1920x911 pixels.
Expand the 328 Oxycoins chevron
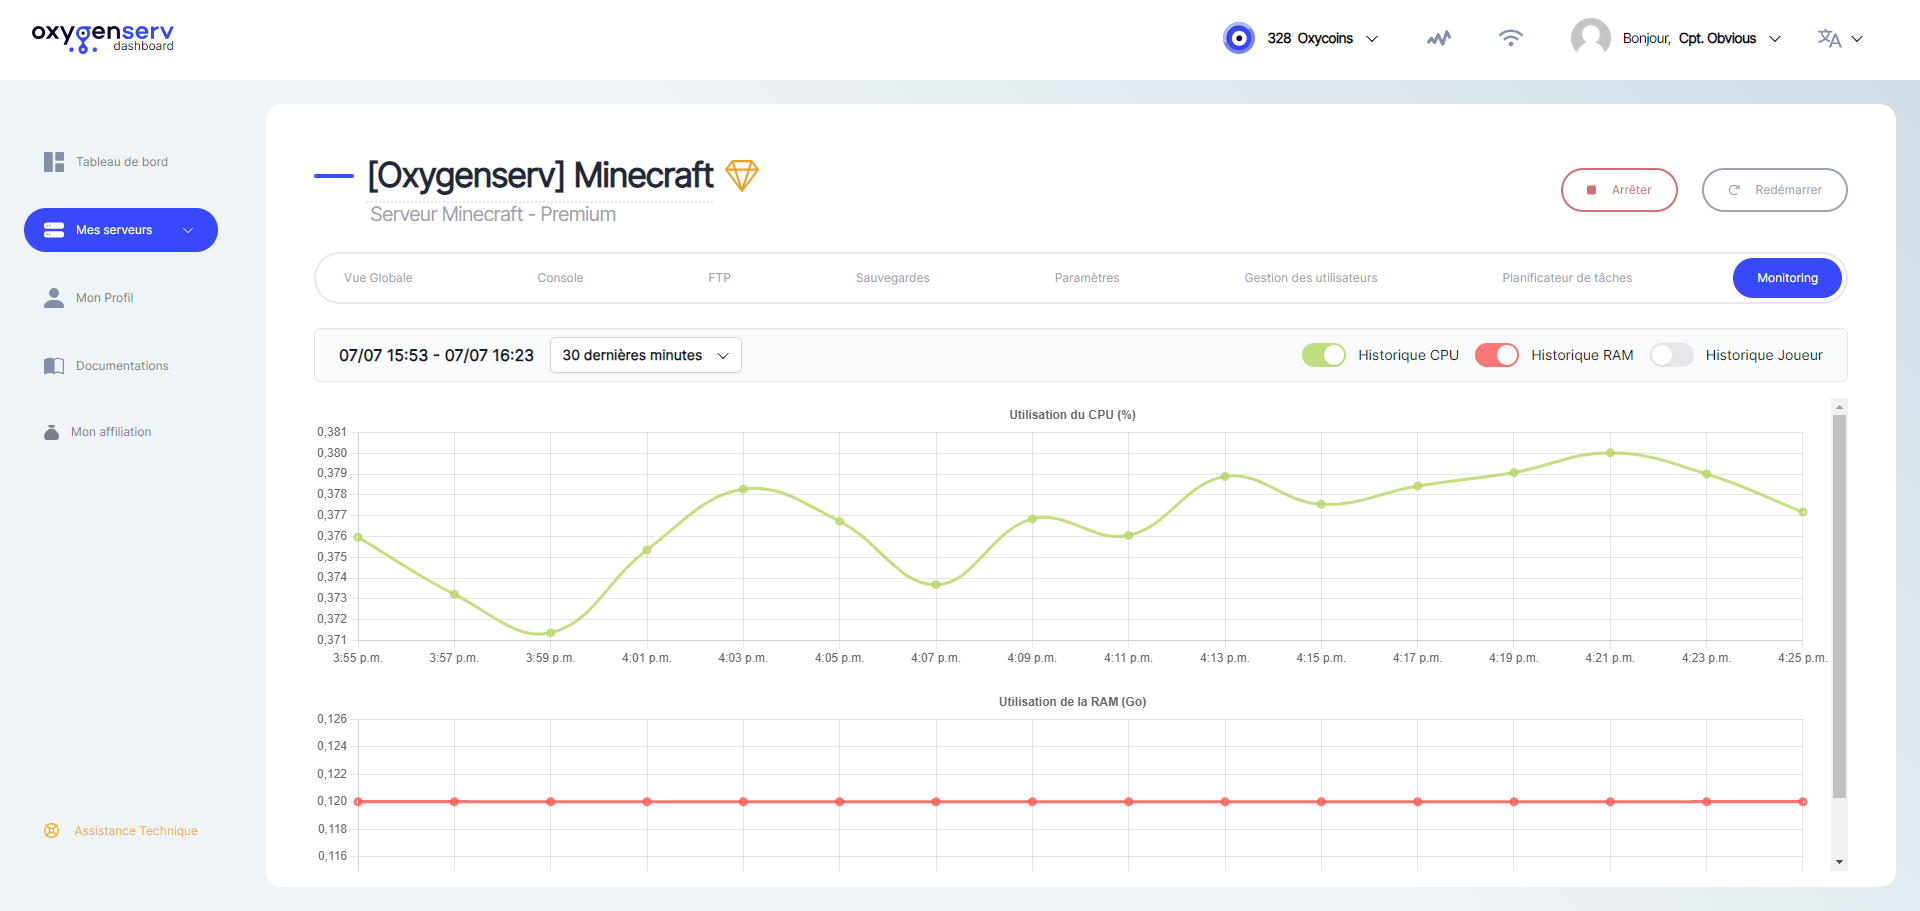tap(1372, 39)
